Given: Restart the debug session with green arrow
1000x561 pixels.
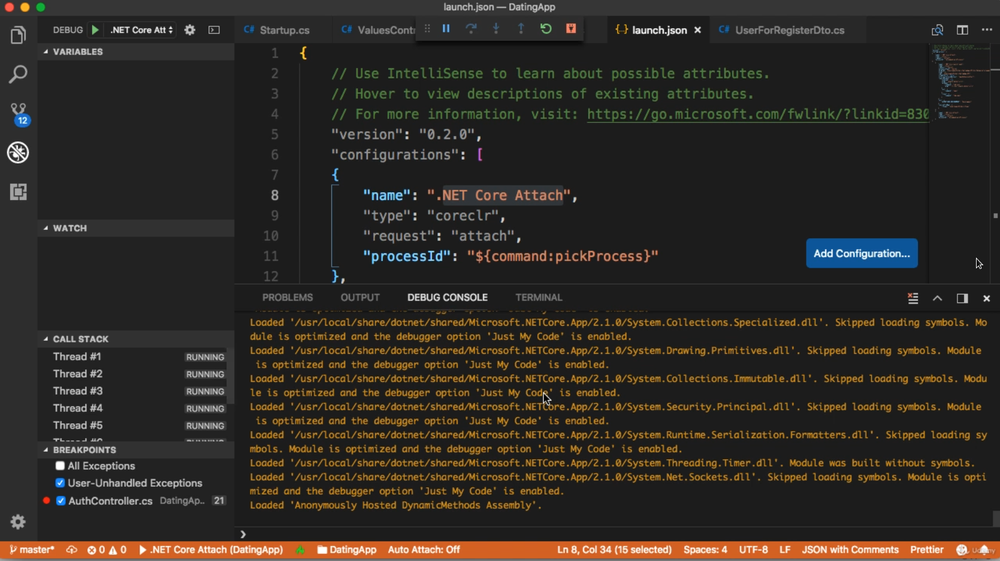Looking at the screenshot, I should 545,29.
